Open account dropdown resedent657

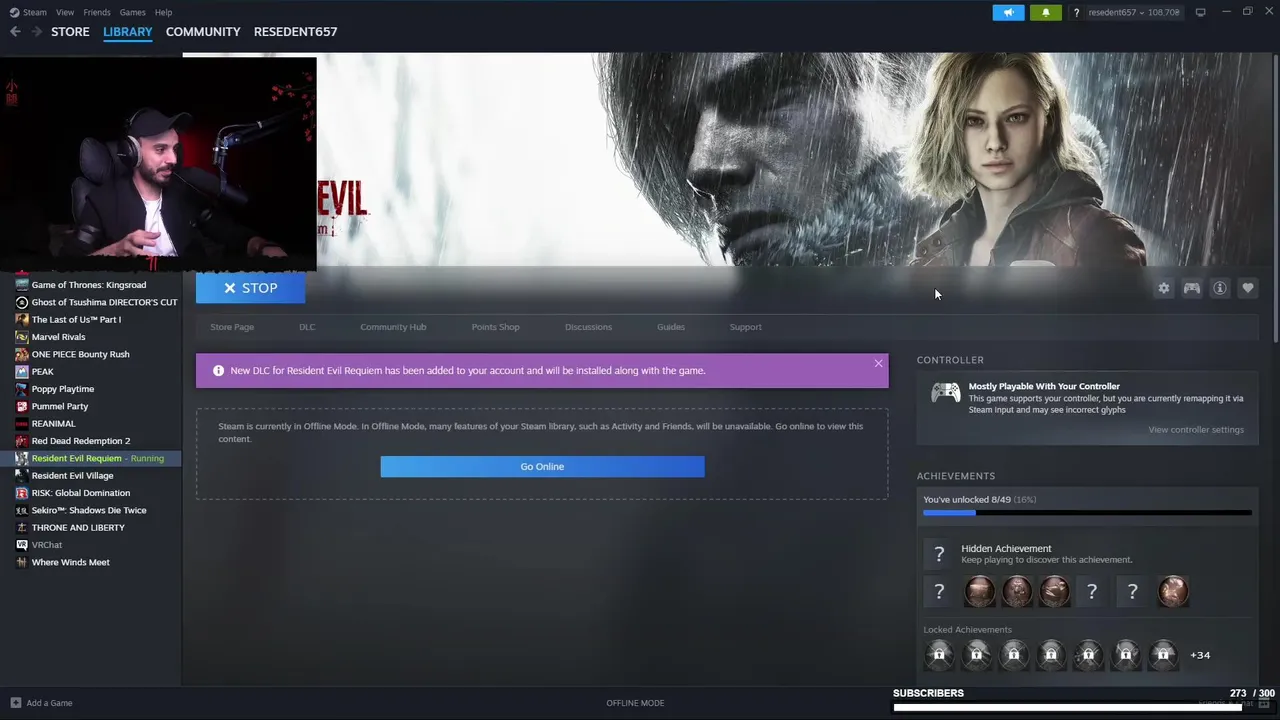(1134, 13)
